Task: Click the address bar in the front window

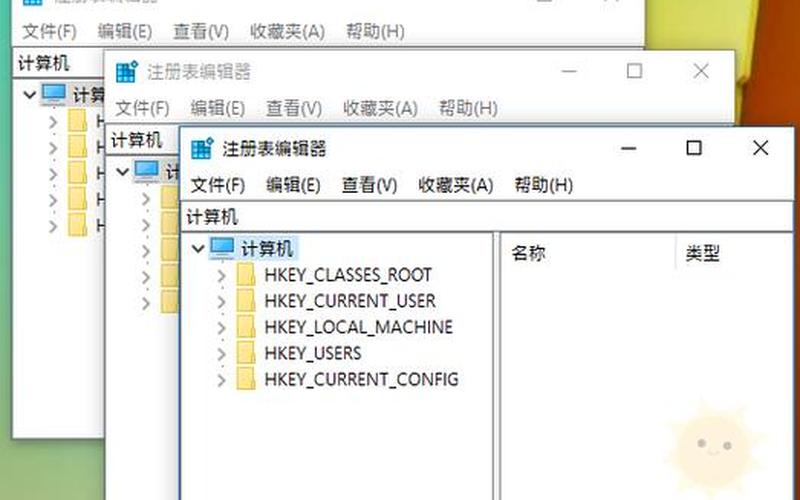Action: pyautogui.click(x=487, y=217)
